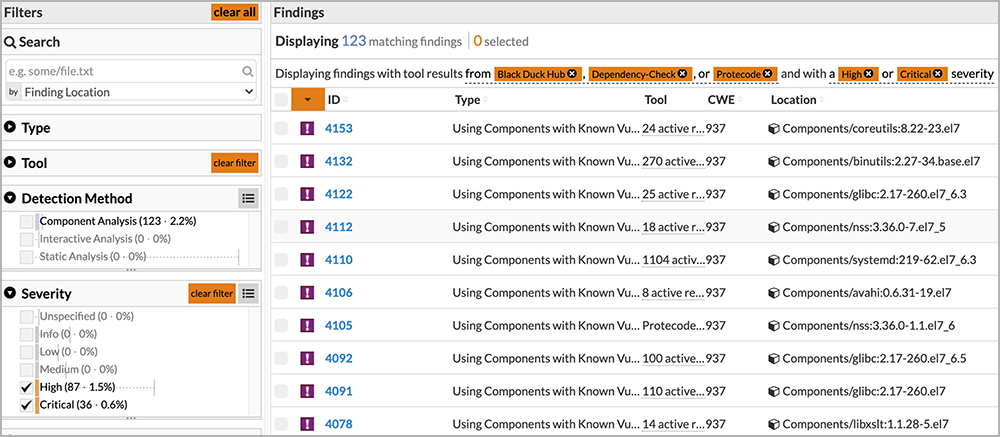
Task: Uncheck the Critical severity checkbox
Action: click(28, 405)
